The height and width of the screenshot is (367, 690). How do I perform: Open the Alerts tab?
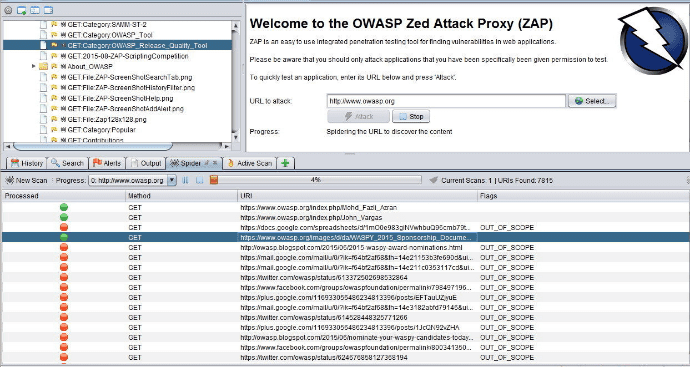(x=106, y=163)
